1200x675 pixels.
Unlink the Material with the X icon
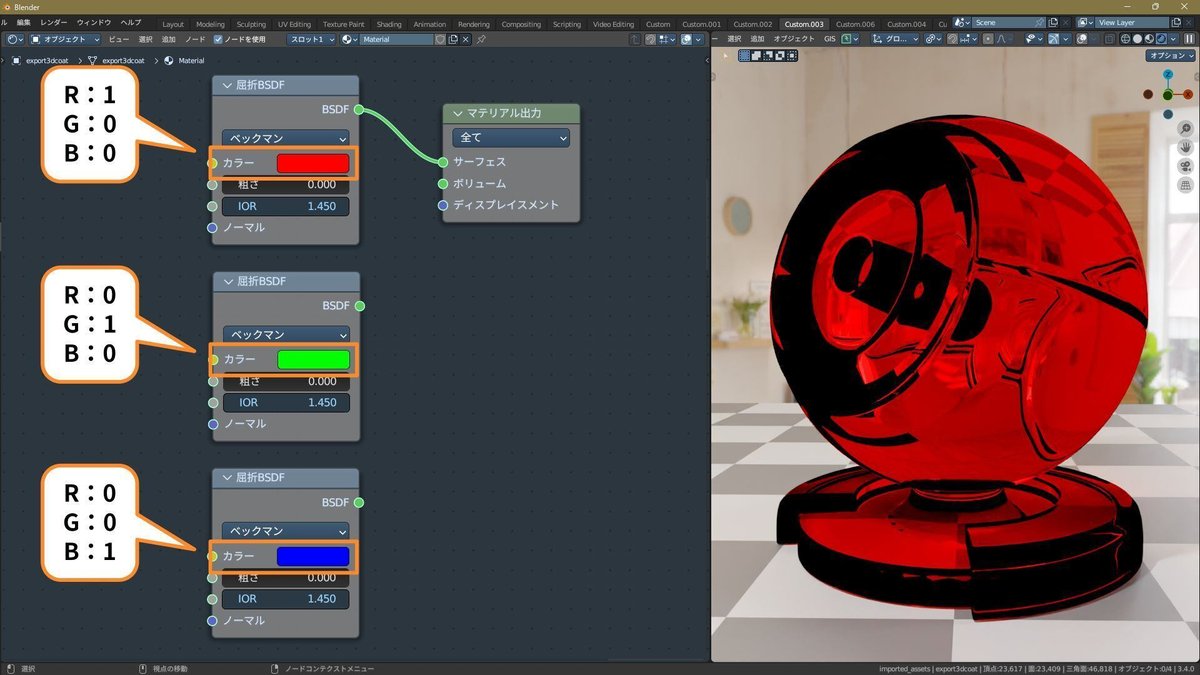click(x=466, y=39)
